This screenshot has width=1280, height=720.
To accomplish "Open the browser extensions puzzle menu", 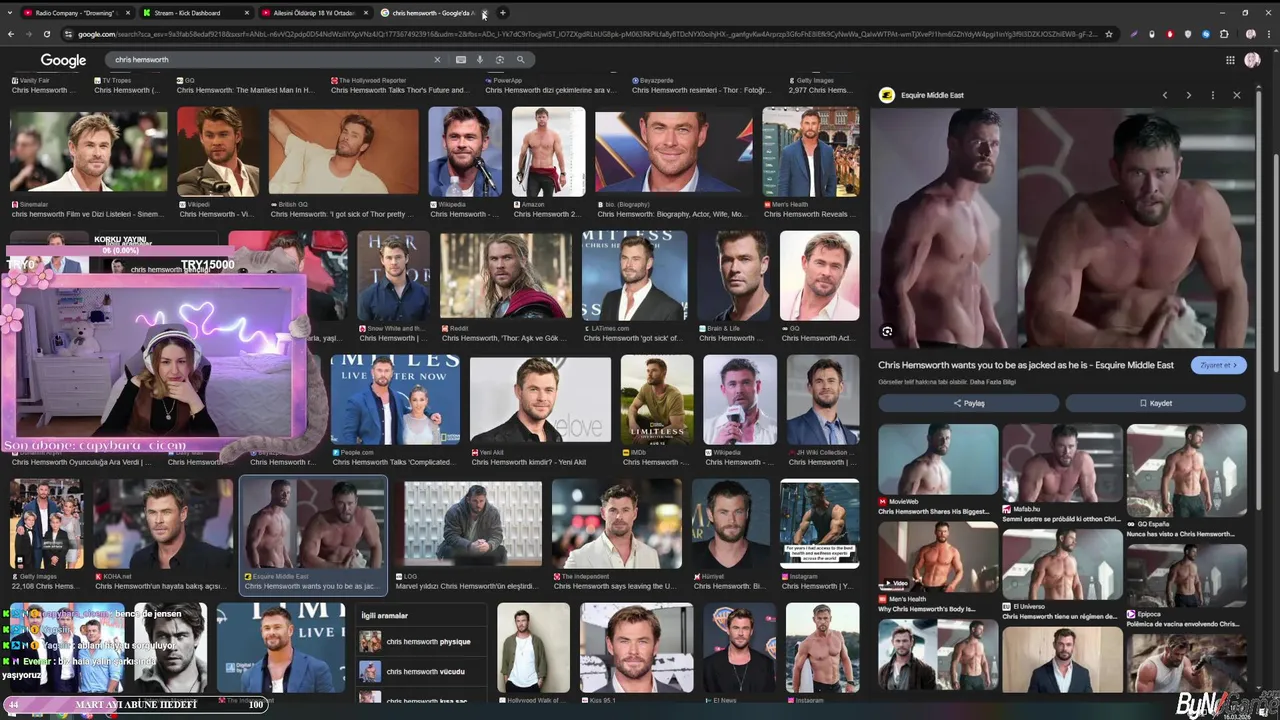I will point(1224,34).
